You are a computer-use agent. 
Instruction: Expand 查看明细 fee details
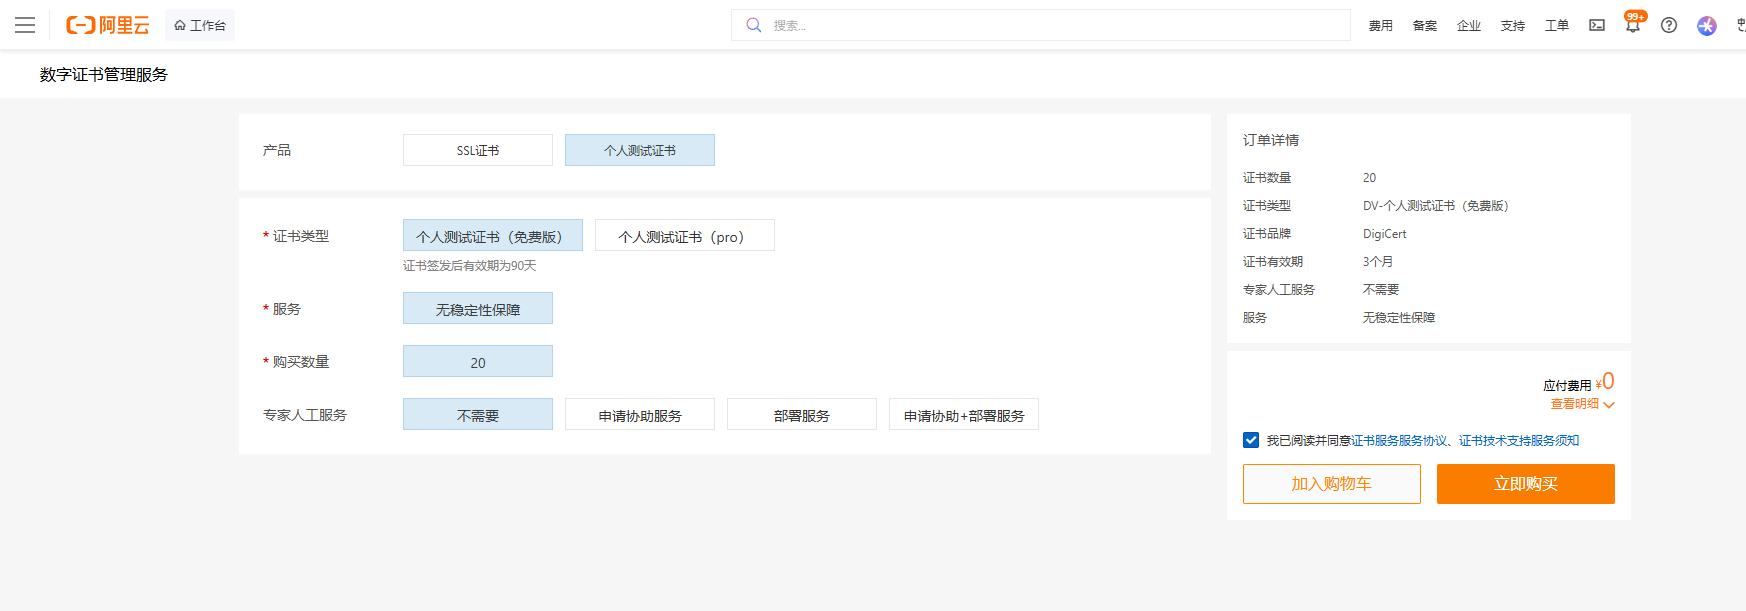pos(1582,404)
